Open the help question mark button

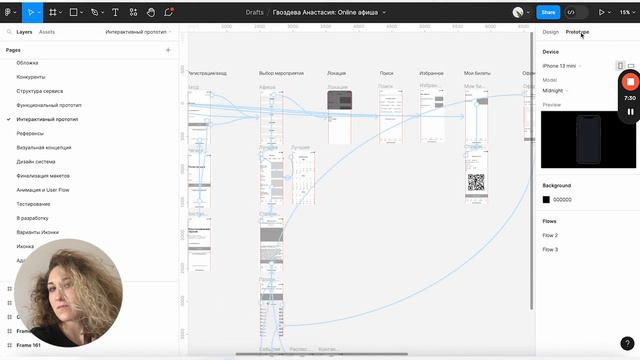pyautogui.click(x=627, y=343)
